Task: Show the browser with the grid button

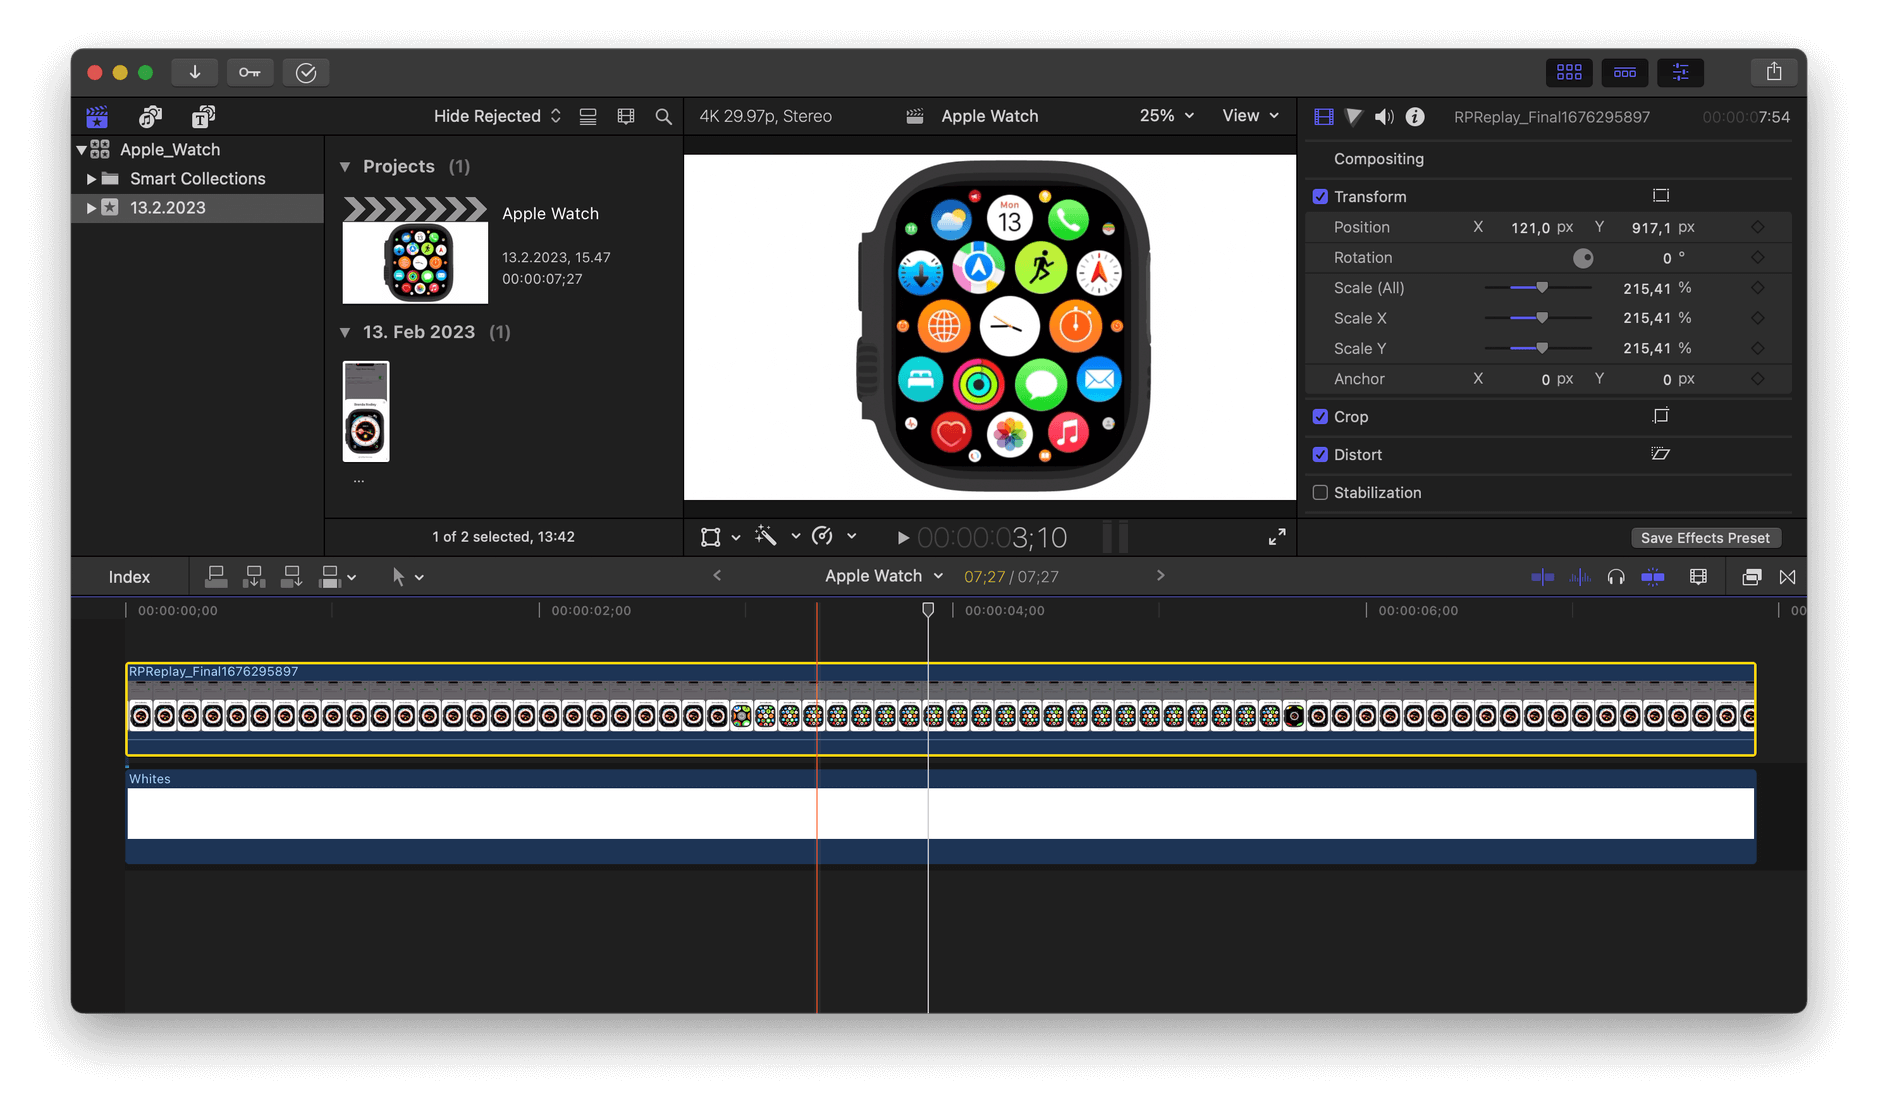Action: click(x=1569, y=72)
